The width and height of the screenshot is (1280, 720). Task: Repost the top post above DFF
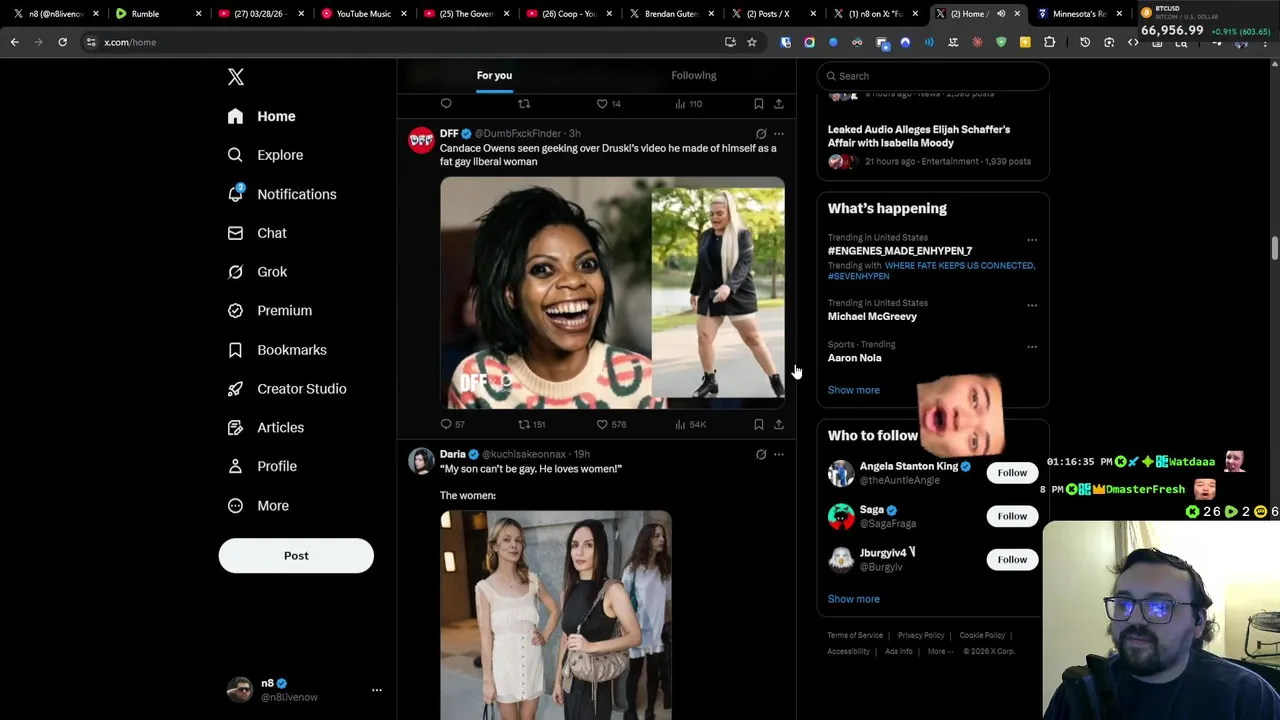click(524, 104)
